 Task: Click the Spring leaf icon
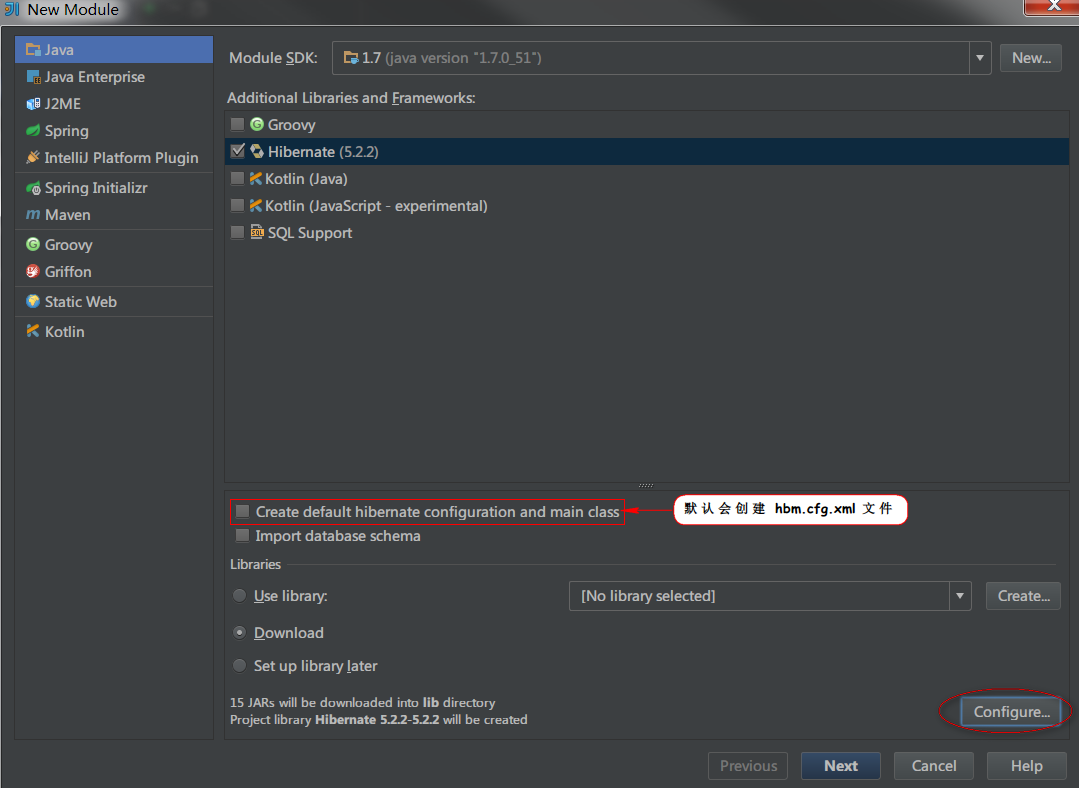tap(33, 130)
